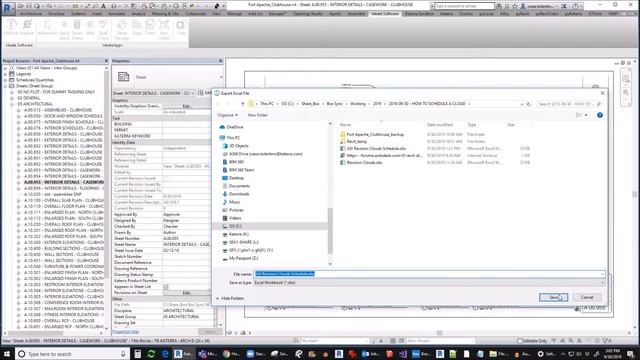Click the Text tool icon in the quick access toolbar
Image resolution: width=640 pixels, height=360 pixels.
tap(104, 6)
